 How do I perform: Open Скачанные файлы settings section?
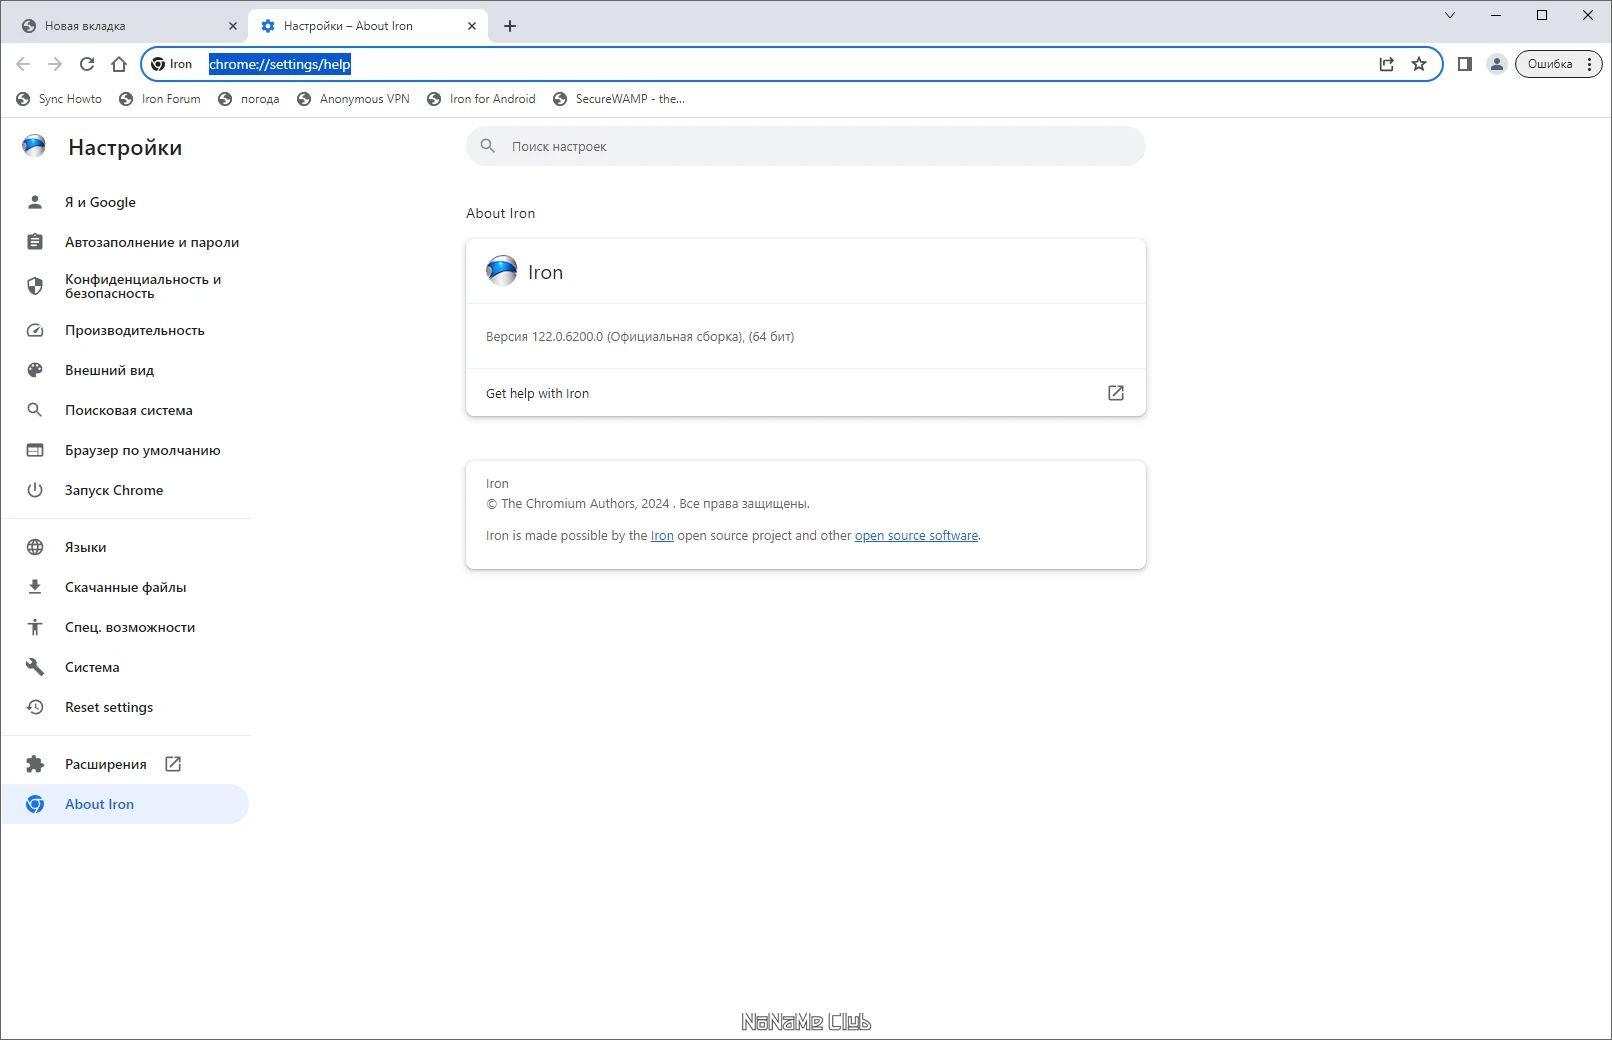[125, 587]
